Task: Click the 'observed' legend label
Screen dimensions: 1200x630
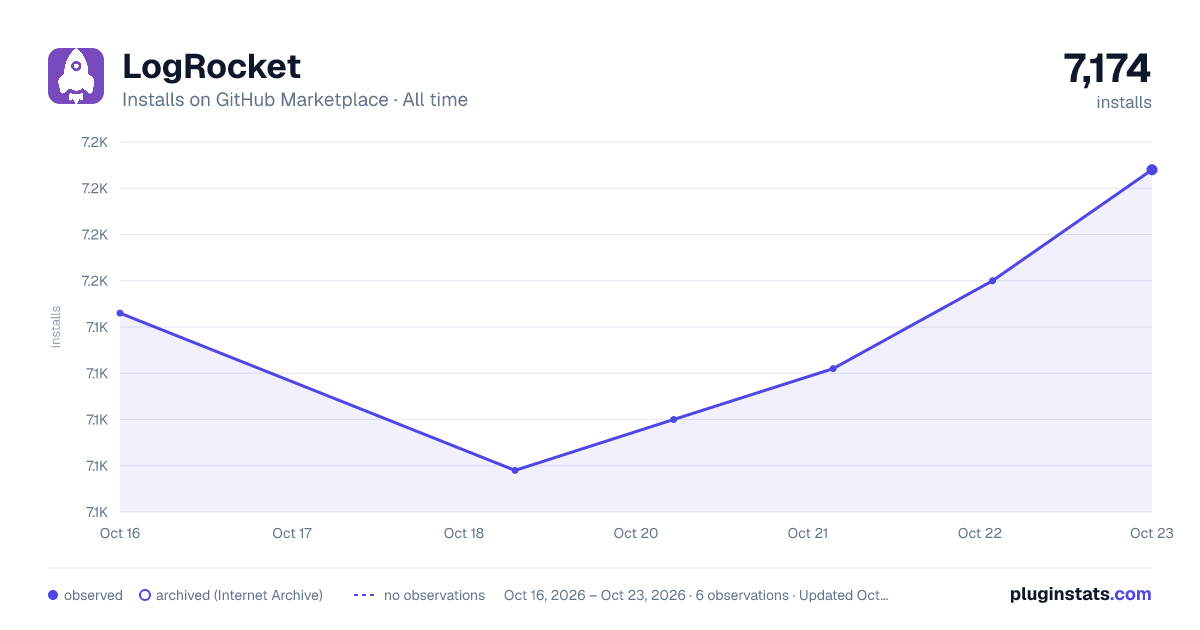Action: [93, 595]
